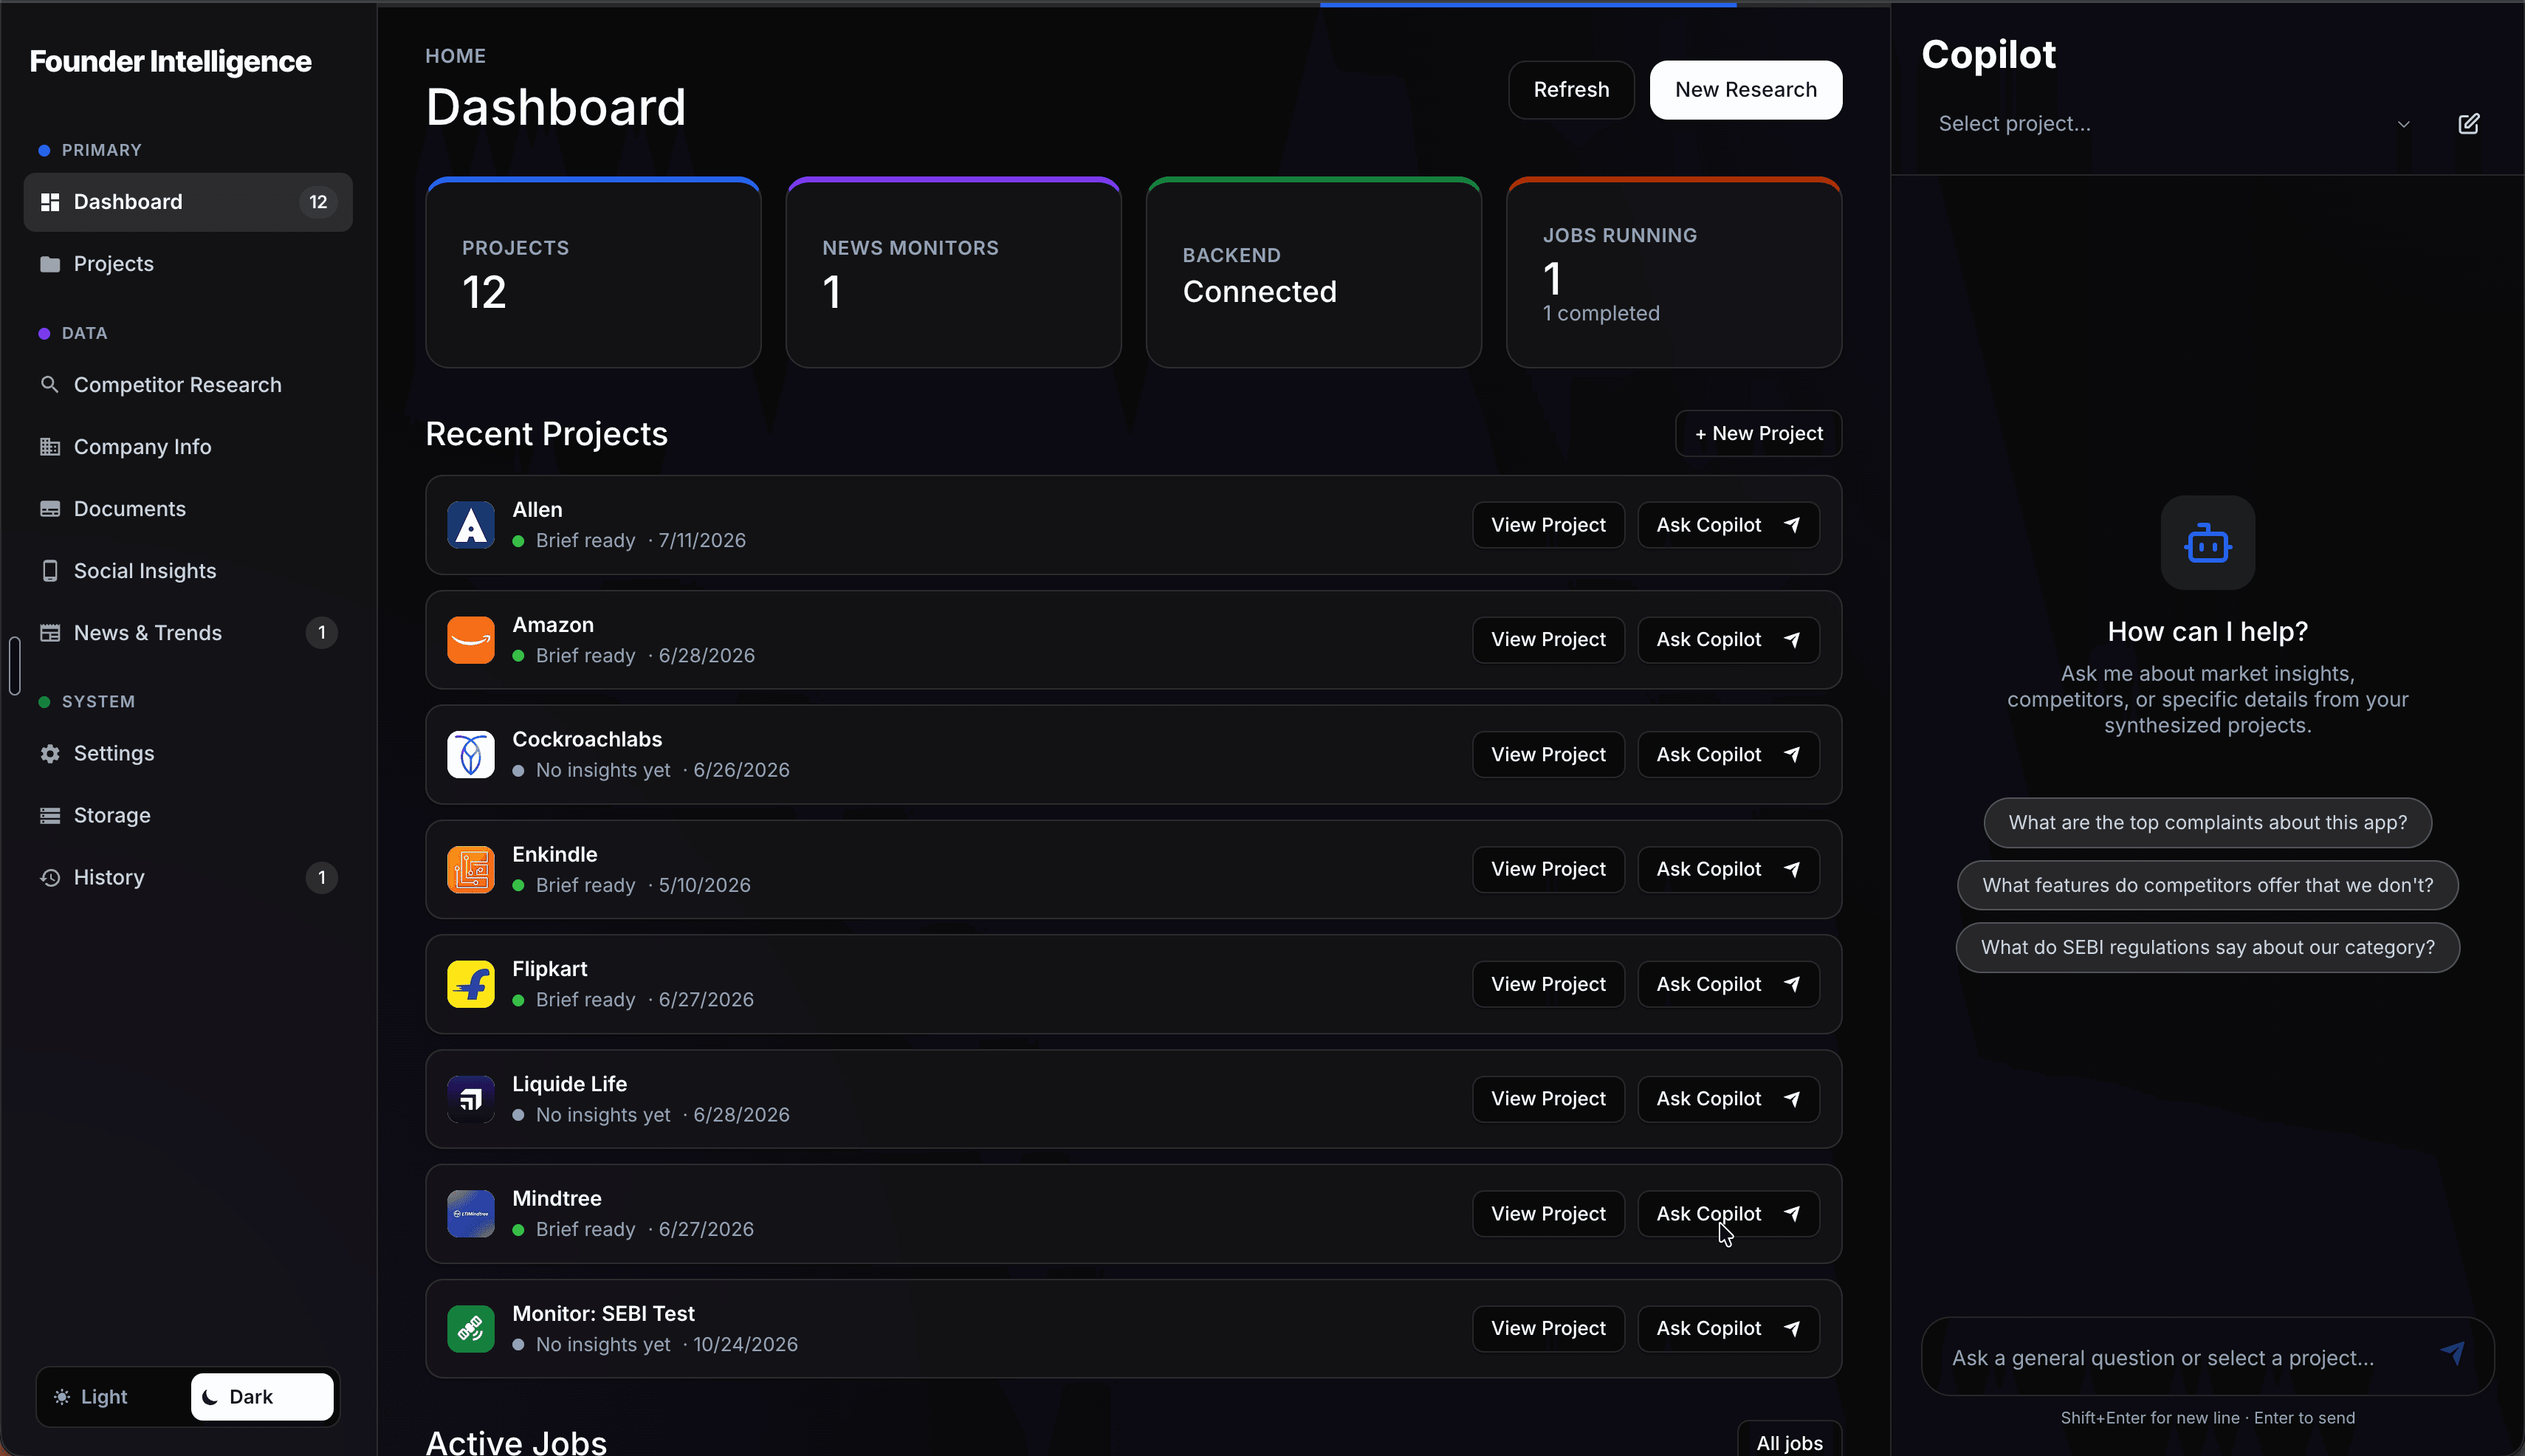
Task: Click the Mindtree project logo icon
Action: click(470, 1214)
